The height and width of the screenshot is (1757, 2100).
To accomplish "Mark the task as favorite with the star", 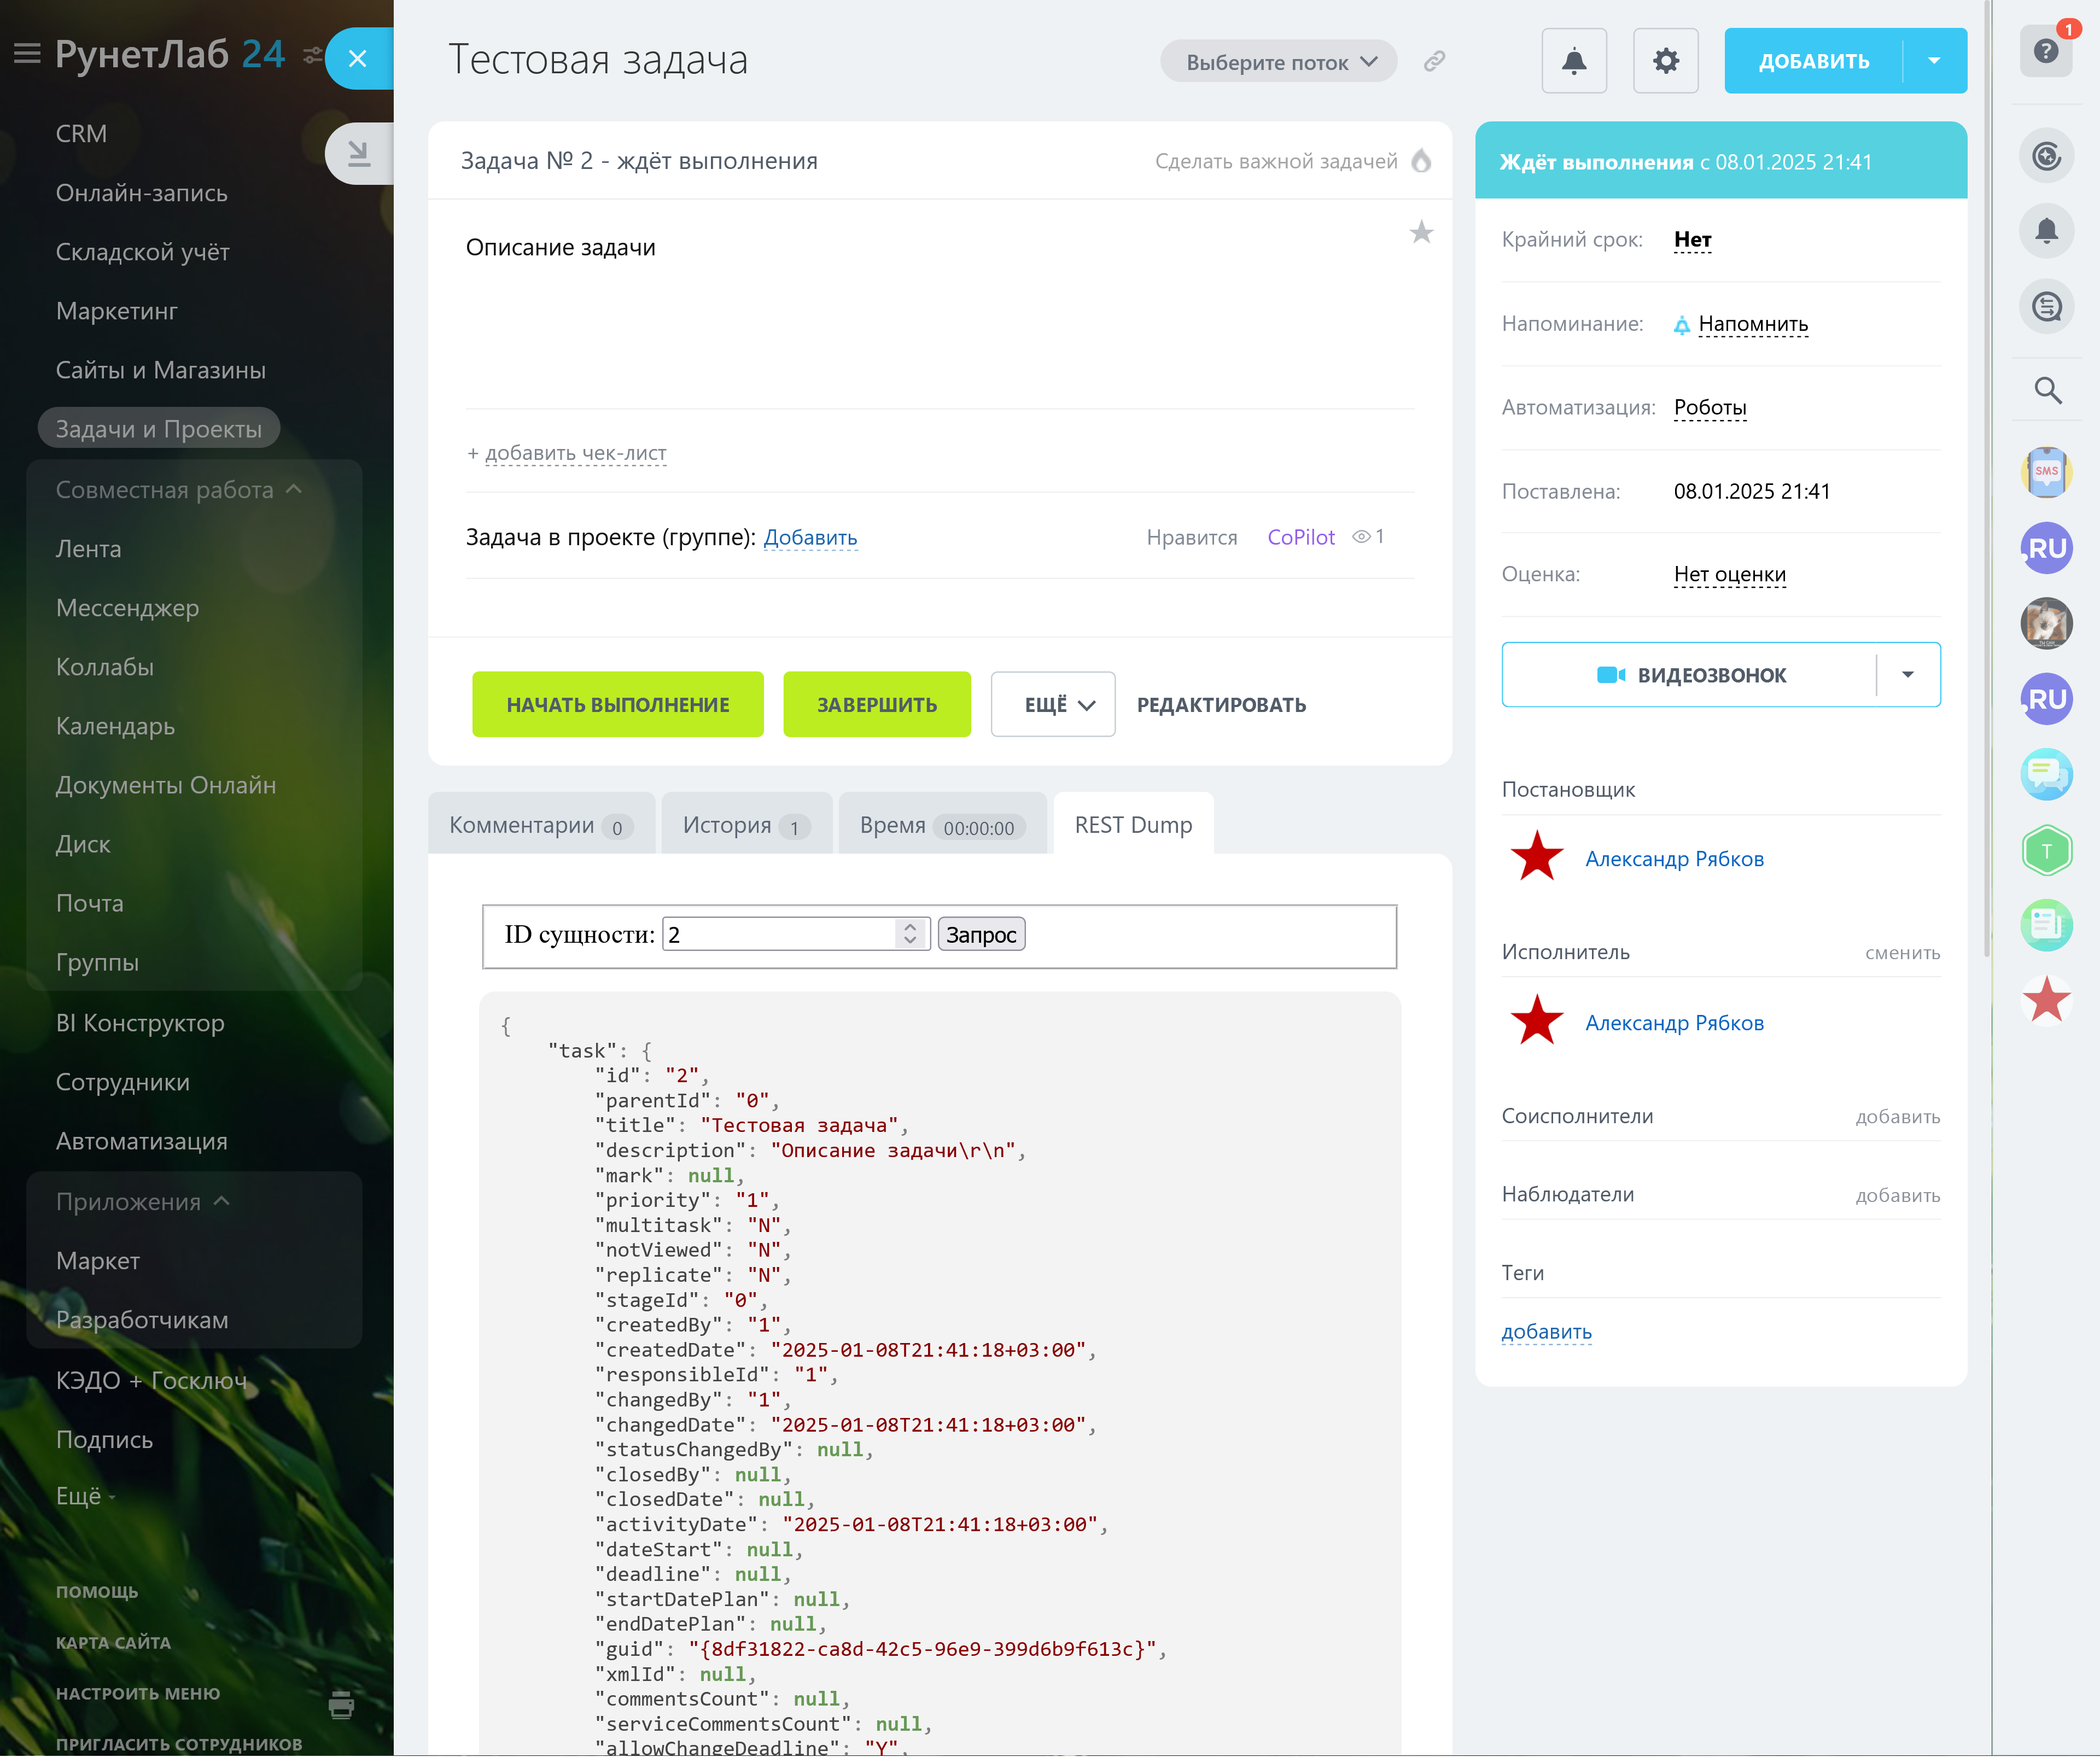I will pos(1420,233).
